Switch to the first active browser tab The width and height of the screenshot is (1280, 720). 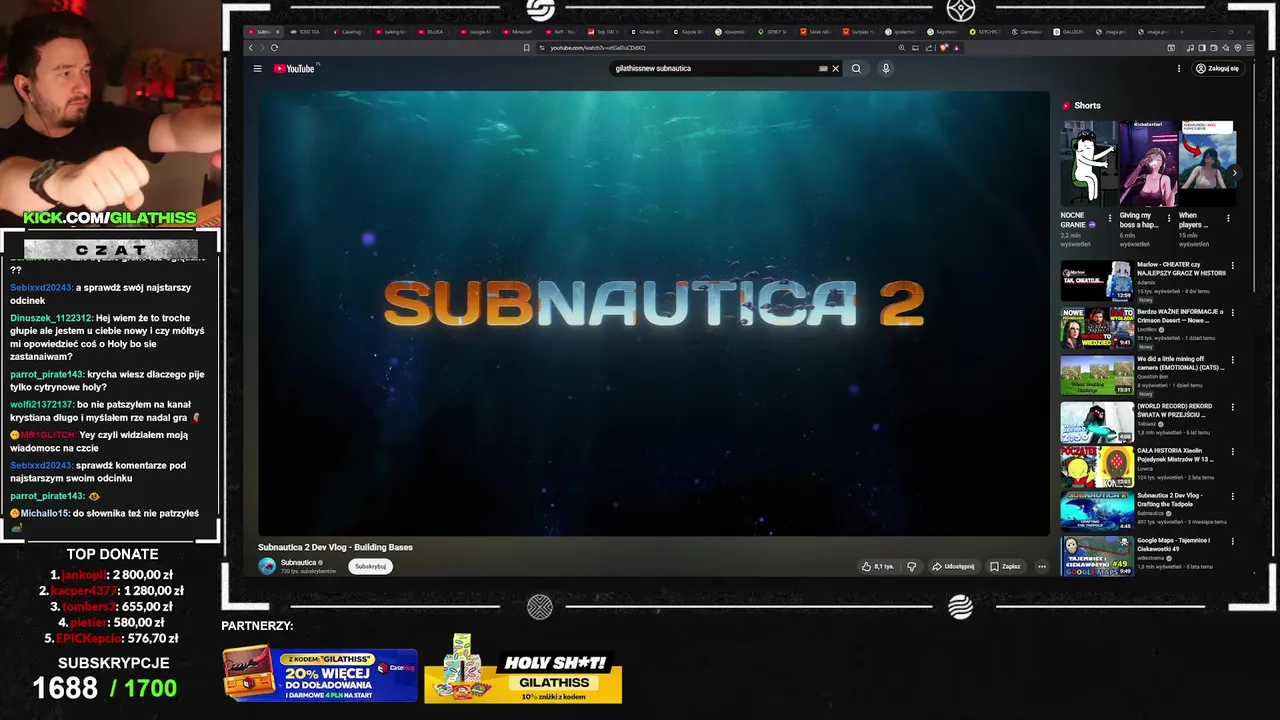264,32
